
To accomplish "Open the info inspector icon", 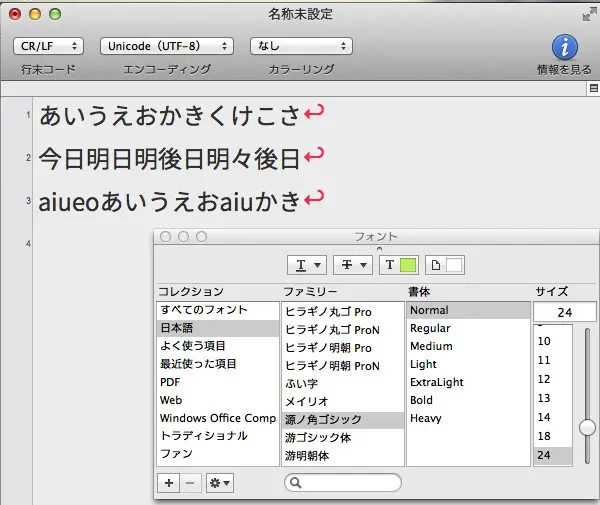I will pyautogui.click(x=564, y=47).
